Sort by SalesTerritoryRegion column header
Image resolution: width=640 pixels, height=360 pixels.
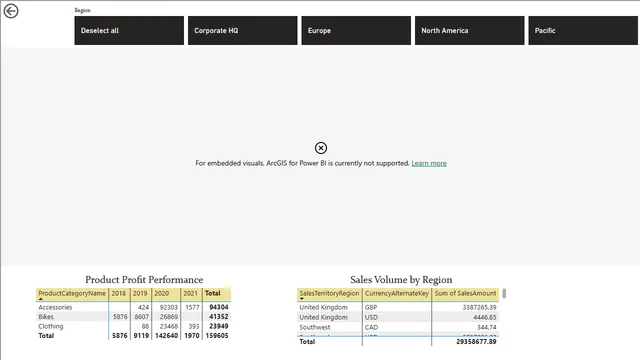pyautogui.click(x=329, y=293)
